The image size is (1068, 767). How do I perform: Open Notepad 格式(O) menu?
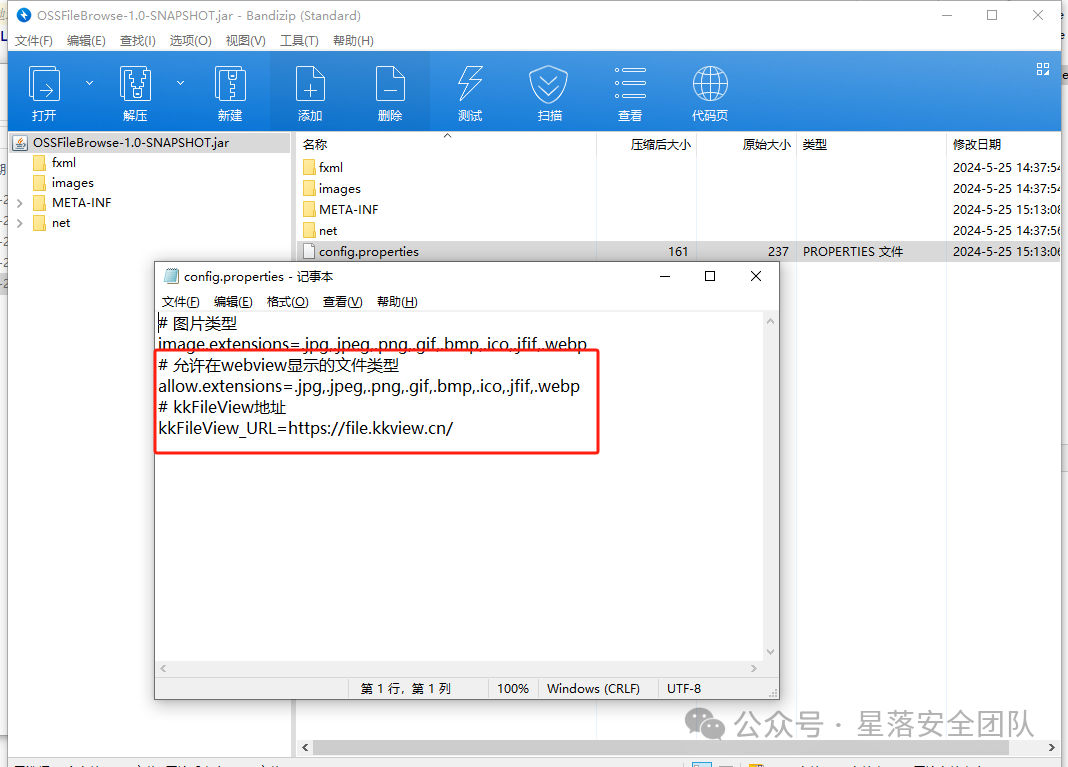(x=288, y=302)
